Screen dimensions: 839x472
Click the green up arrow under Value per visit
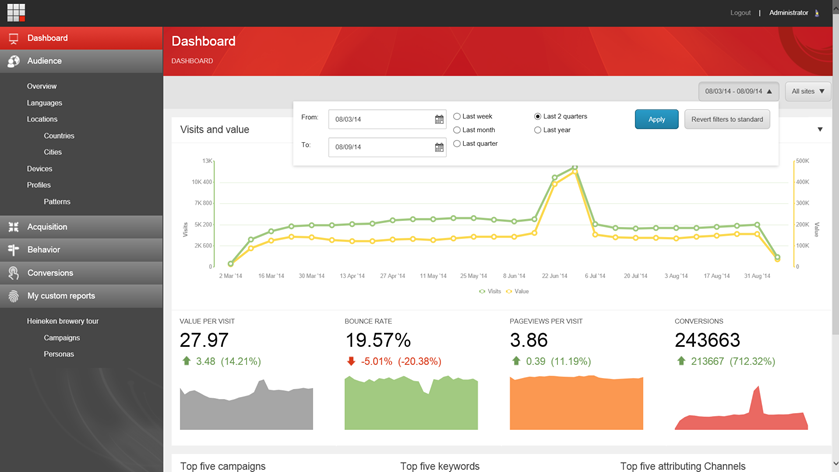(186, 361)
